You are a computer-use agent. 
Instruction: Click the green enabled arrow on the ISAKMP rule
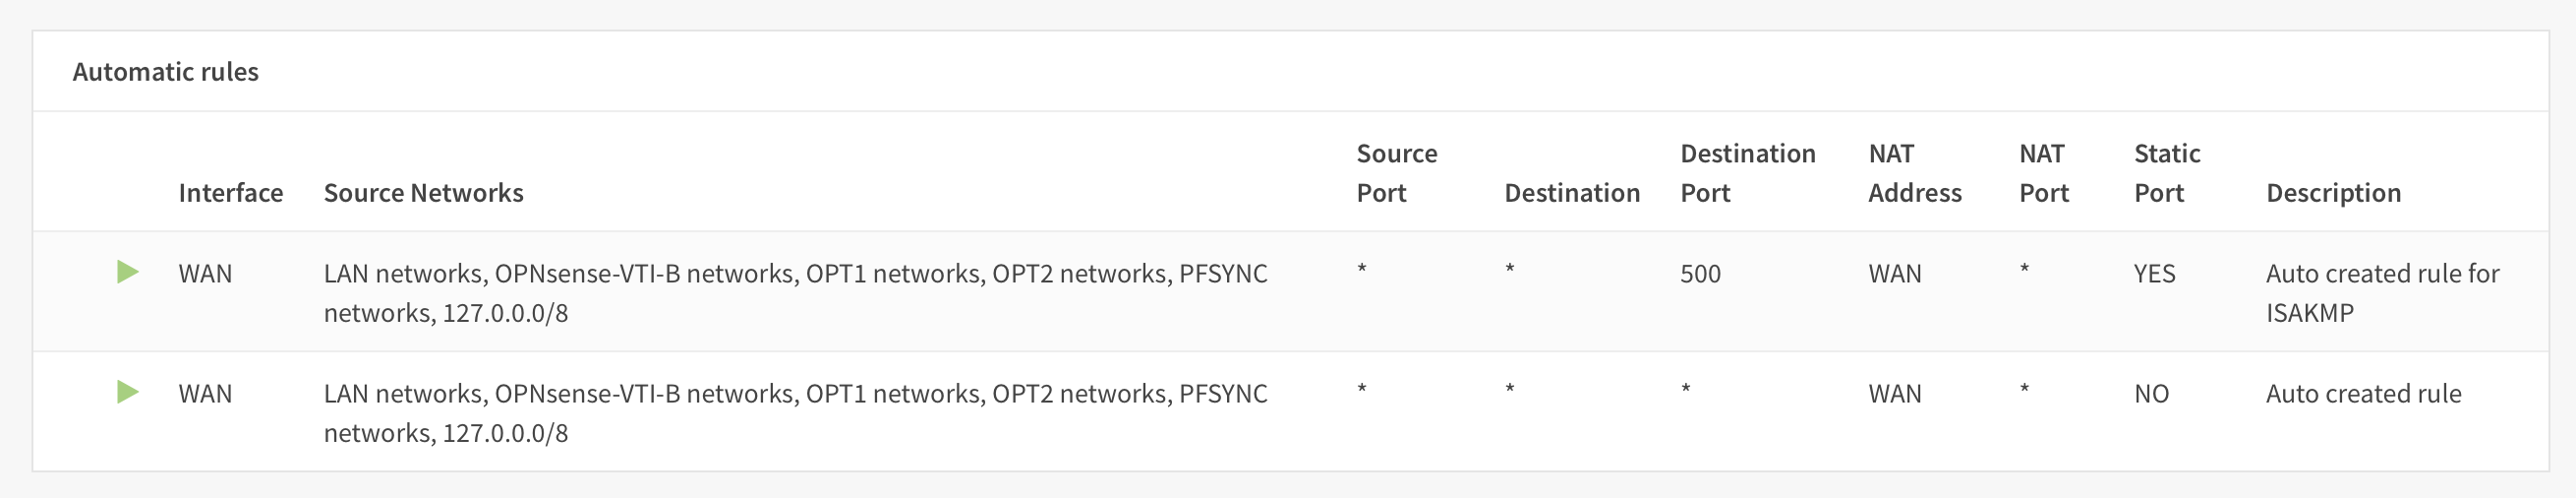coord(127,272)
